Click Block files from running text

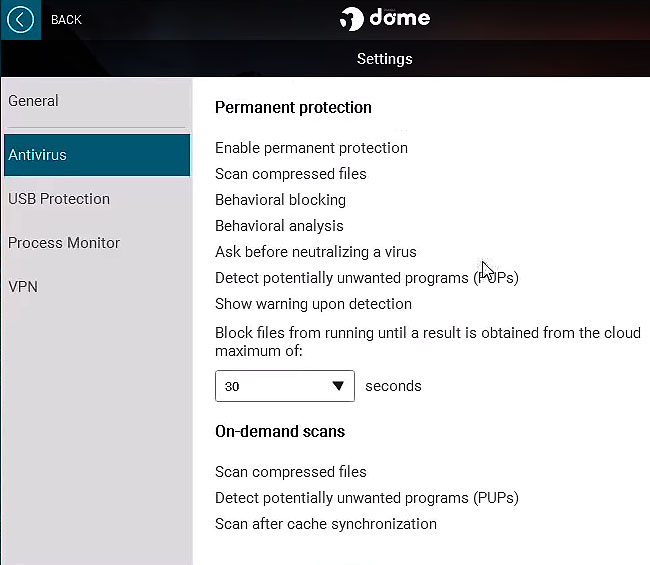(x=428, y=342)
